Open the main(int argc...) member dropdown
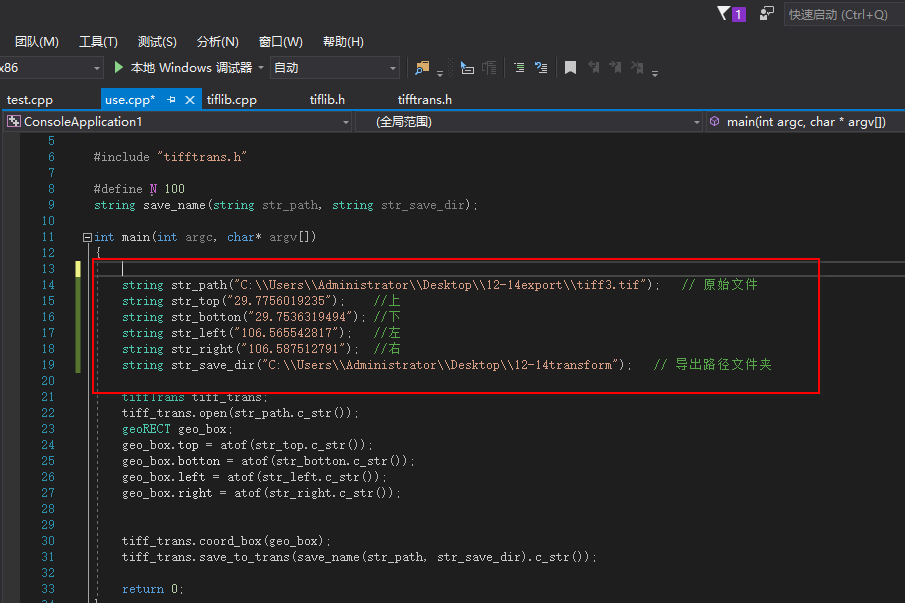Viewport: 905px width, 603px height. click(x=806, y=122)
